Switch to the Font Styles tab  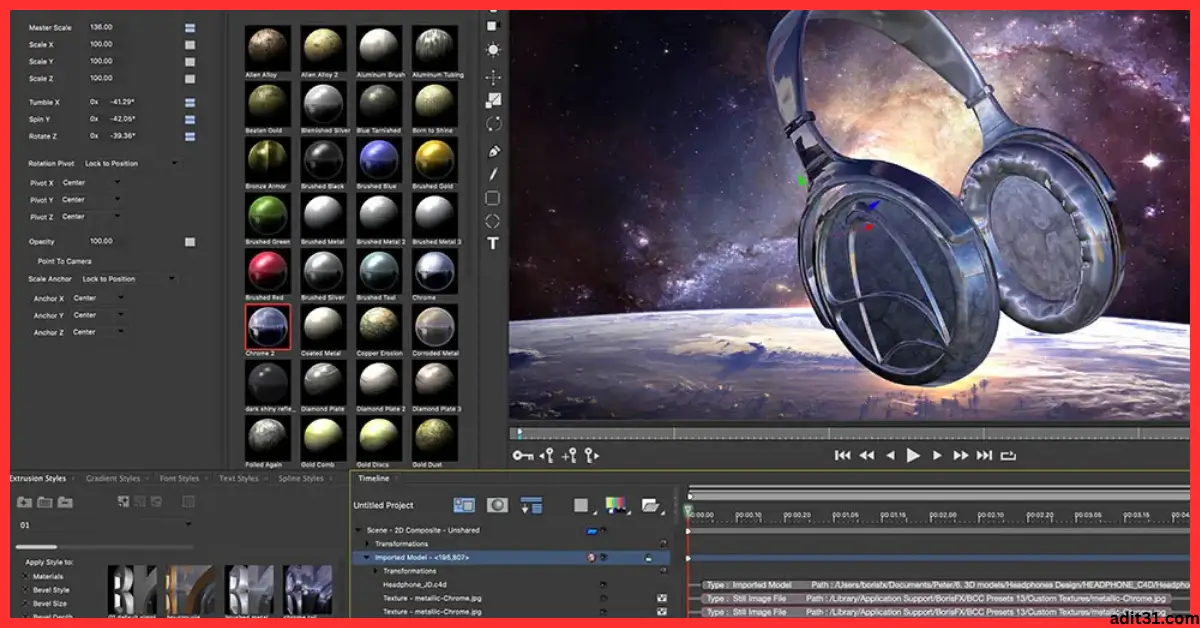pyautogui.click(x=180, y=479)
